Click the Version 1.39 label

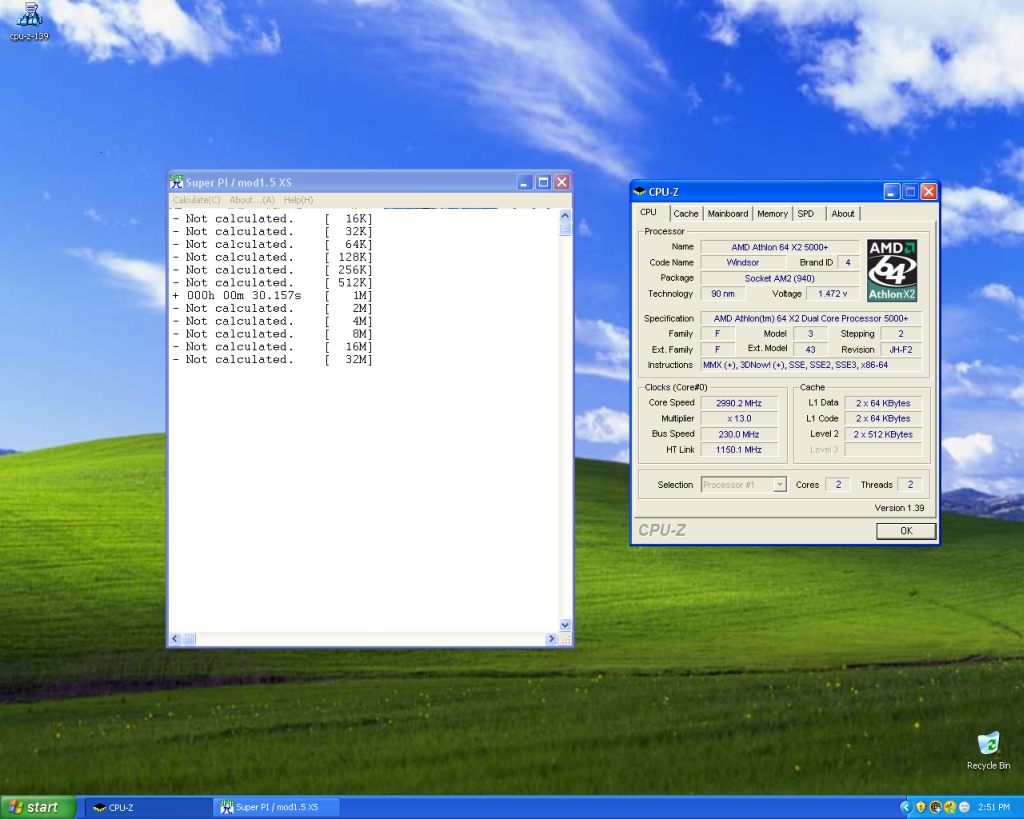[899, 508]
